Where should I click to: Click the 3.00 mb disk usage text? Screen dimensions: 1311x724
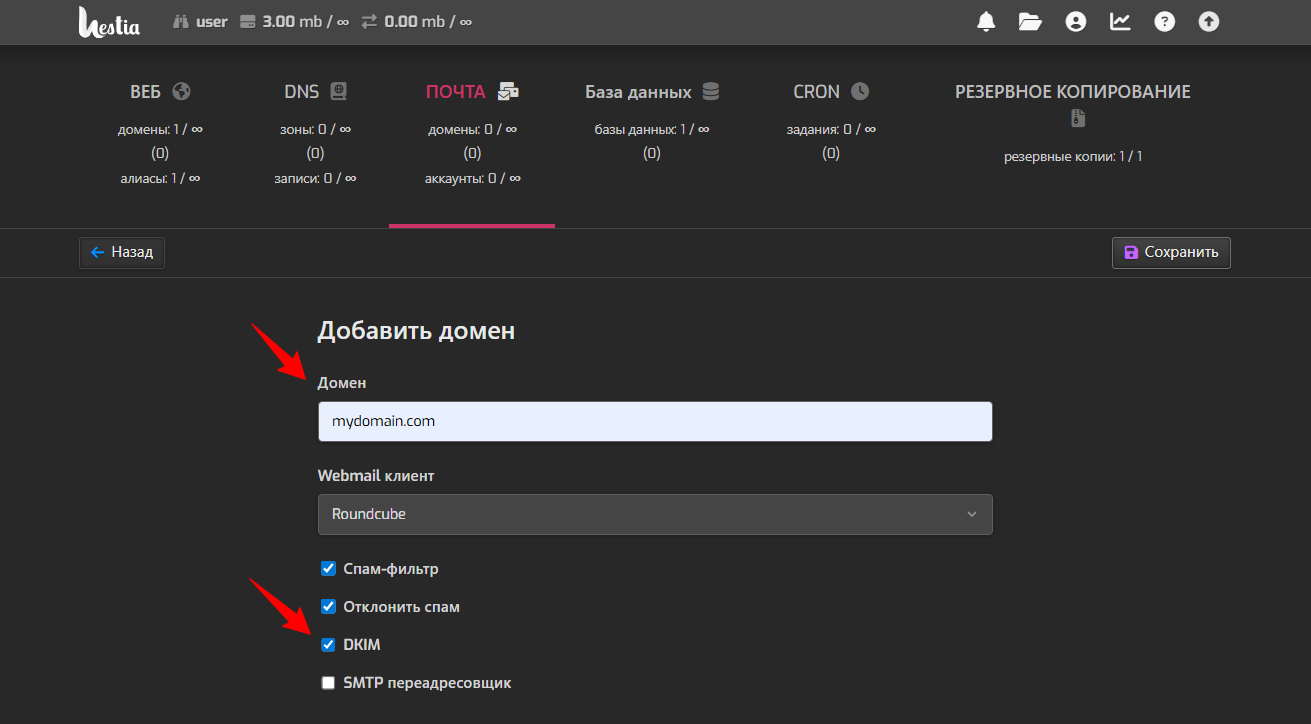[x=306, y=21]
